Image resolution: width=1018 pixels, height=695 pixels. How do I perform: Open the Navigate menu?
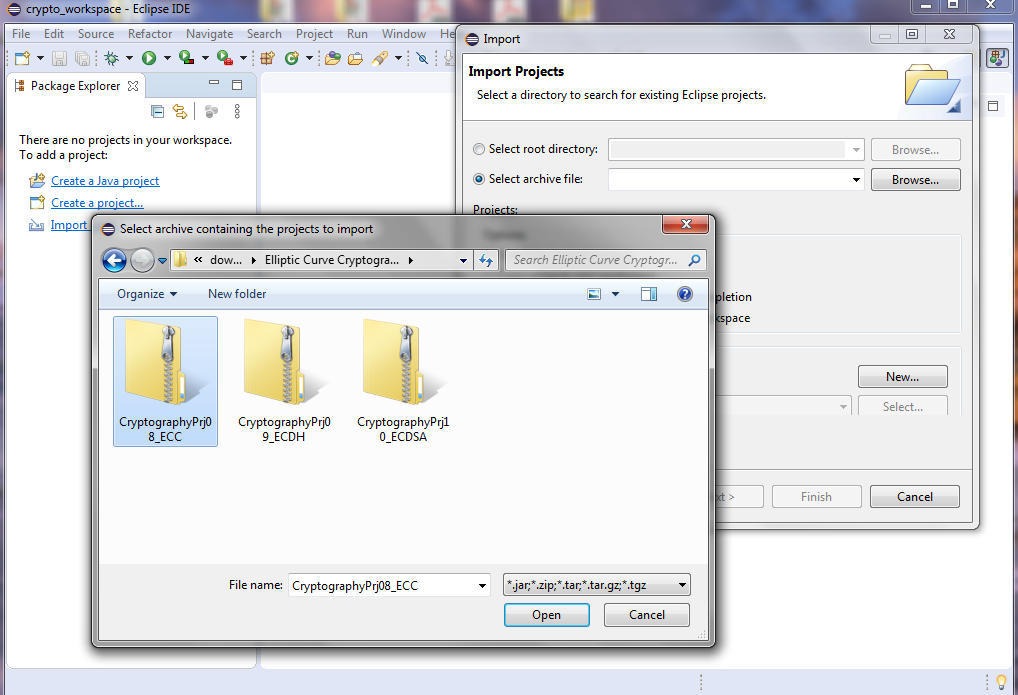click(209, 33)
